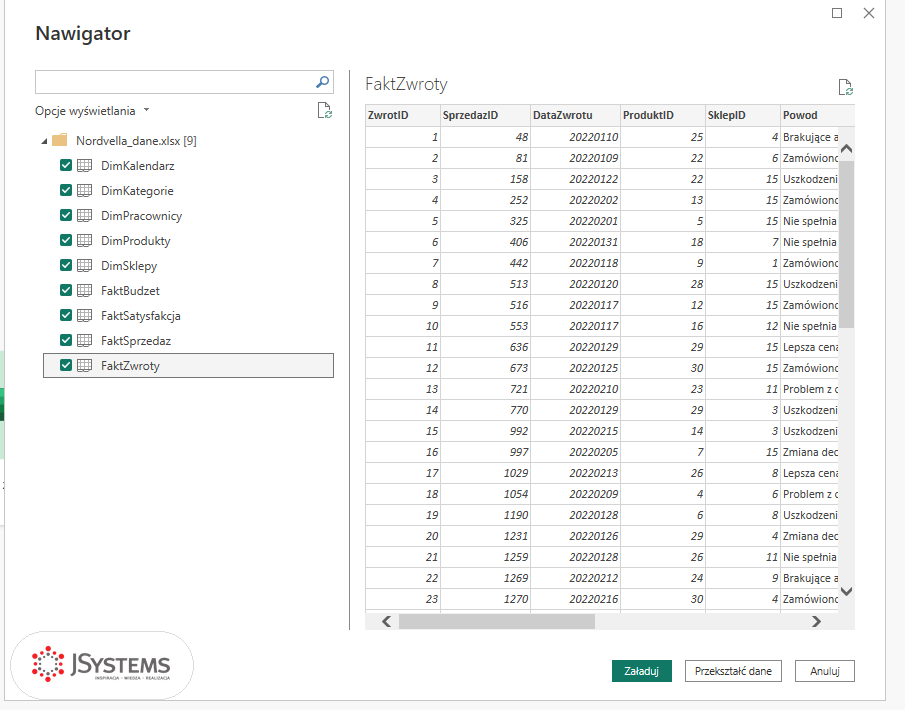Select the FaktSprzedaz table name
This screenshot has width=905, height=710.
[x=136, y=341]
